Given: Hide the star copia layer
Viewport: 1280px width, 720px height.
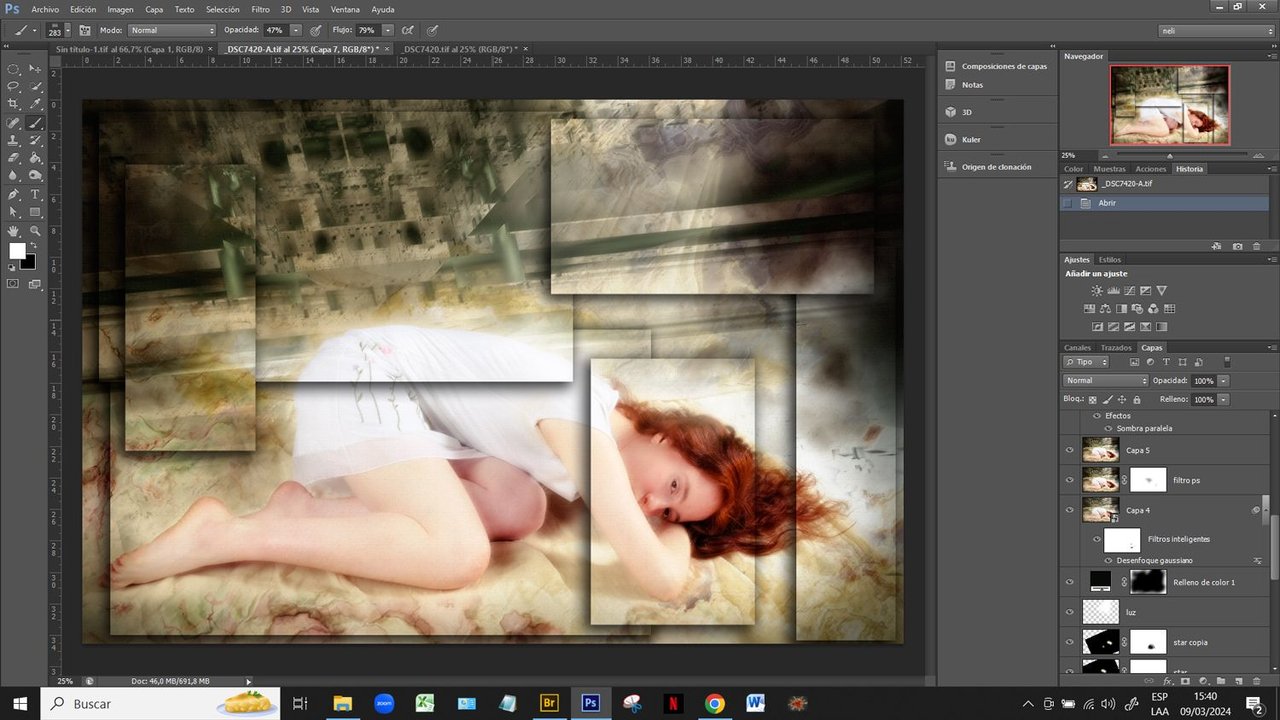Looking at the screenshot, I should [x=1070, y=642].
